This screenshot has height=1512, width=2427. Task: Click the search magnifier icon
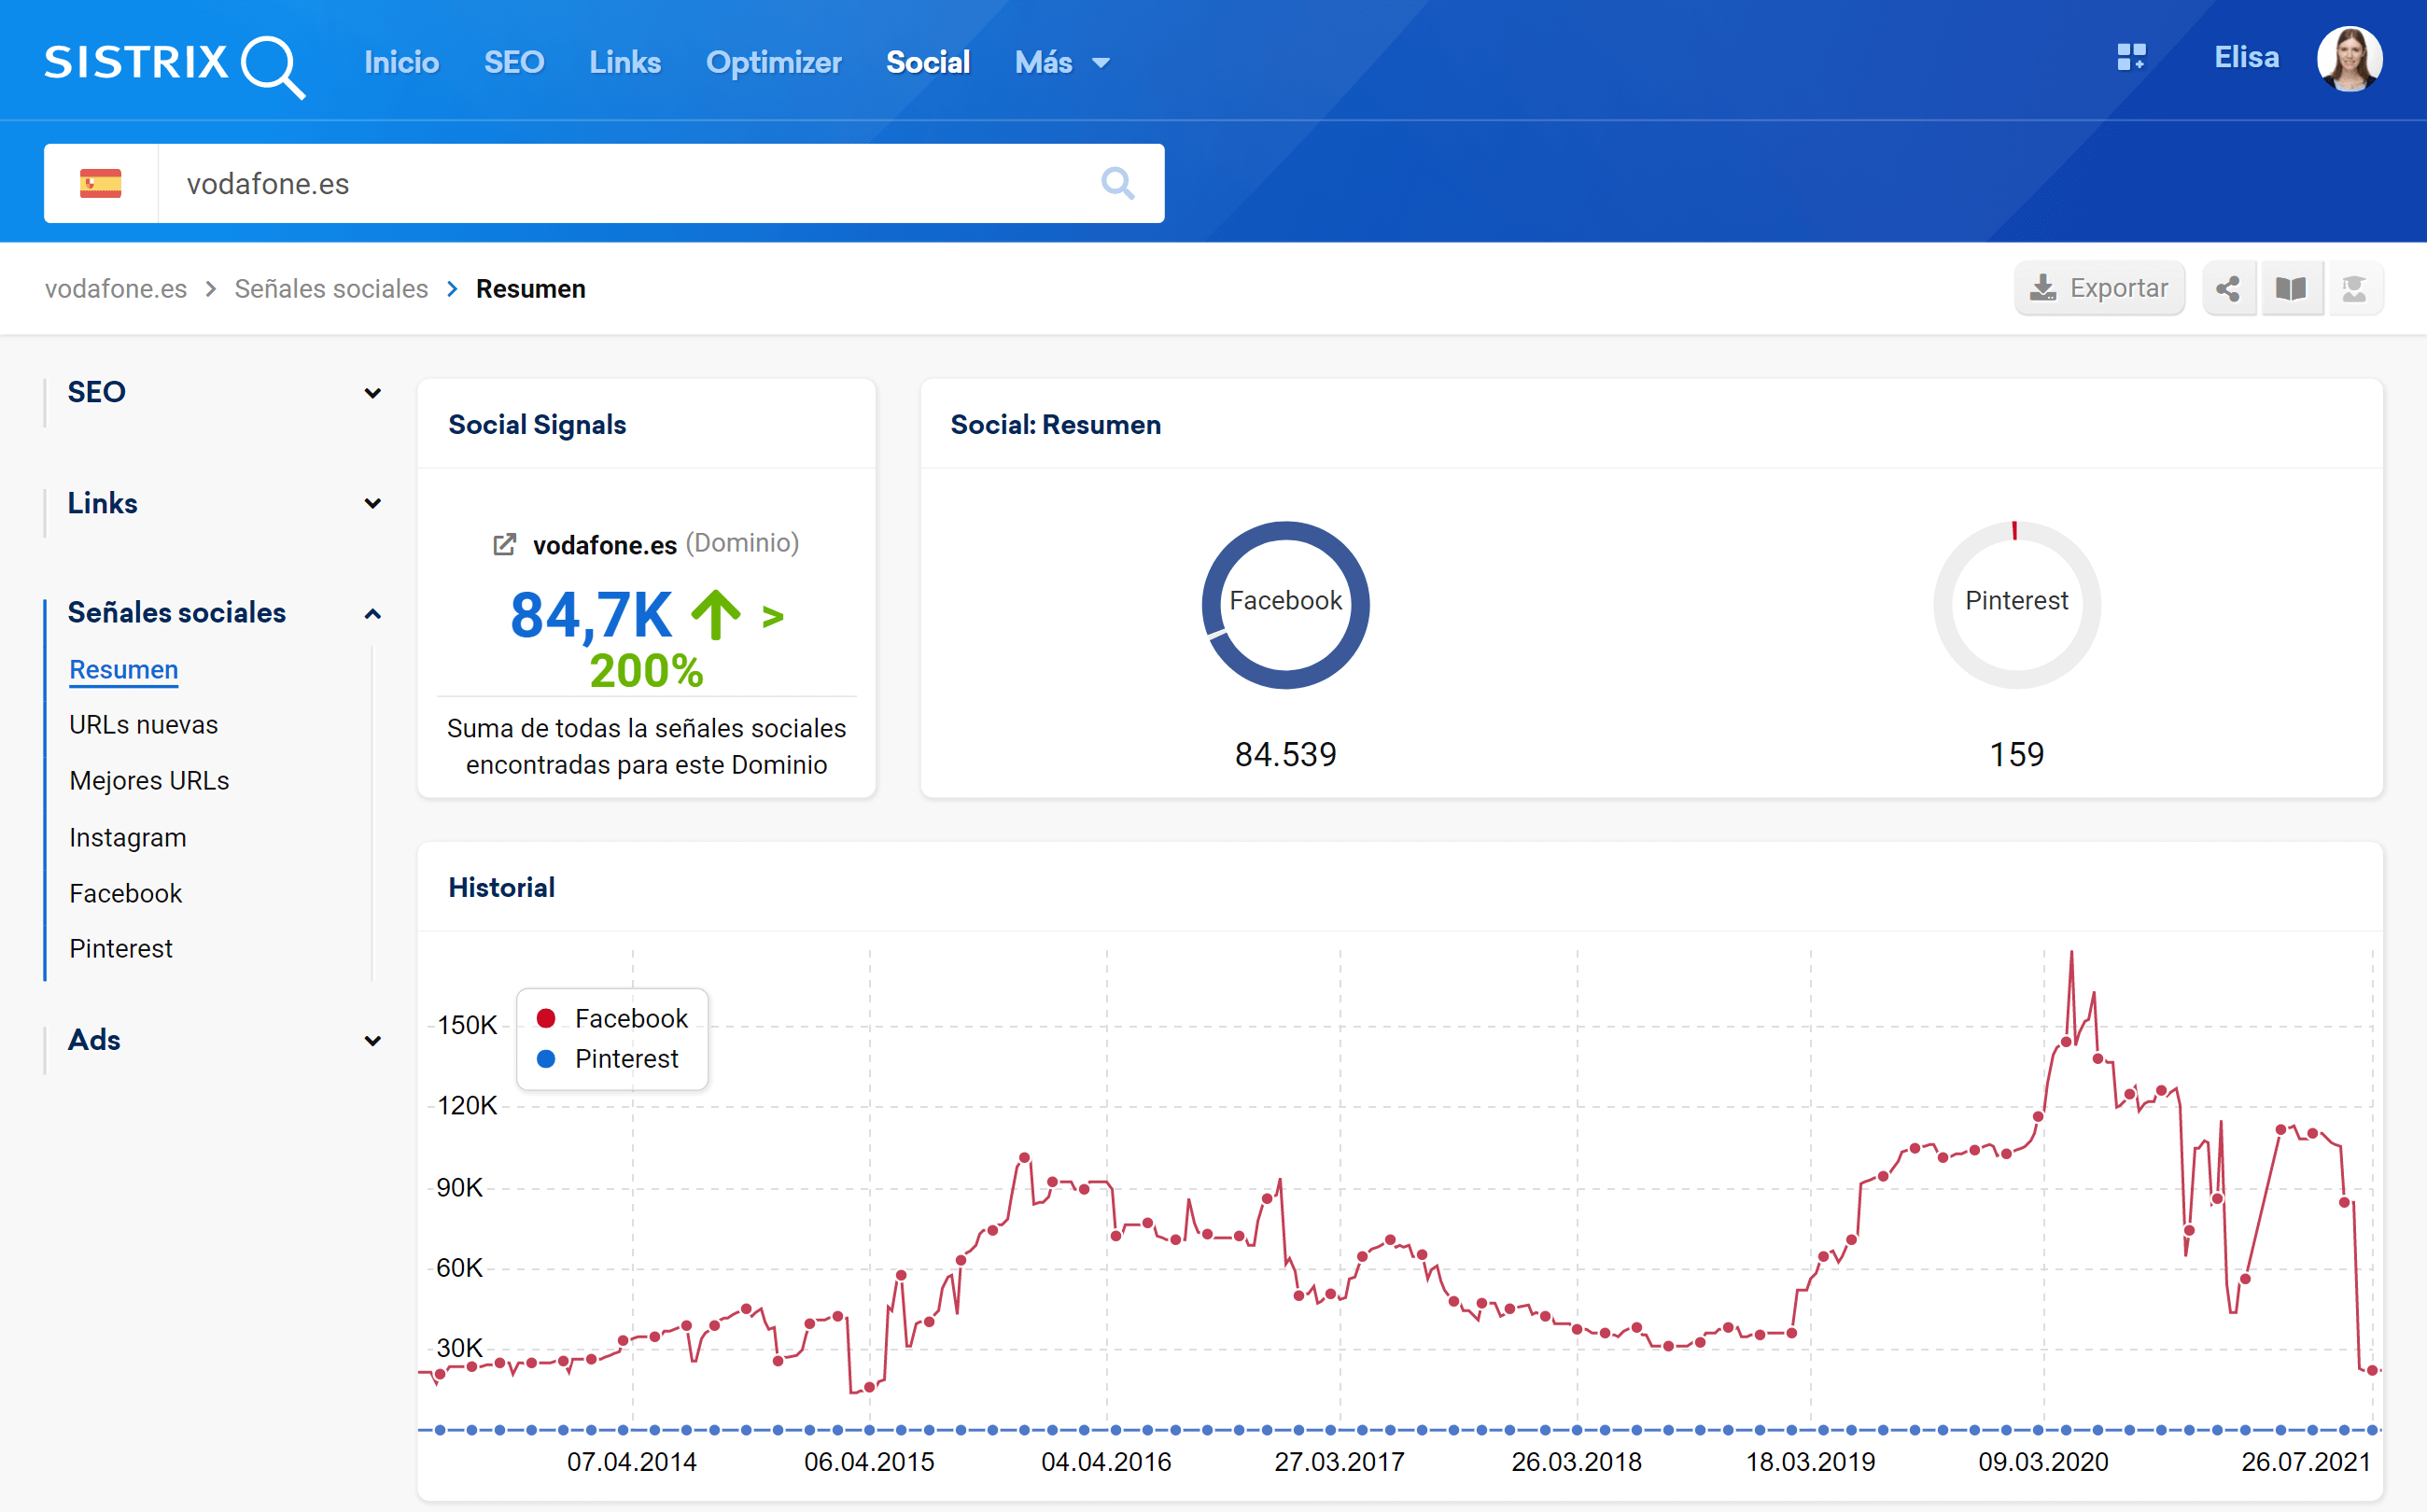pos(1117,183)
